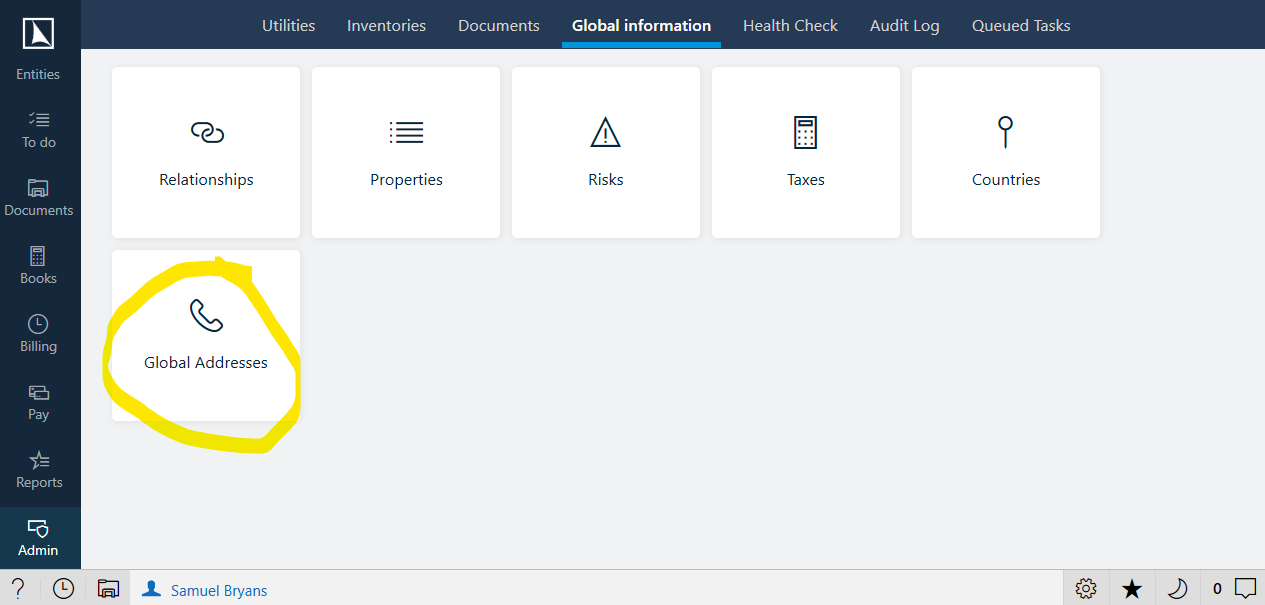Open the Audit Log tab
1265x605 pixels.
[x=905, y=25]
